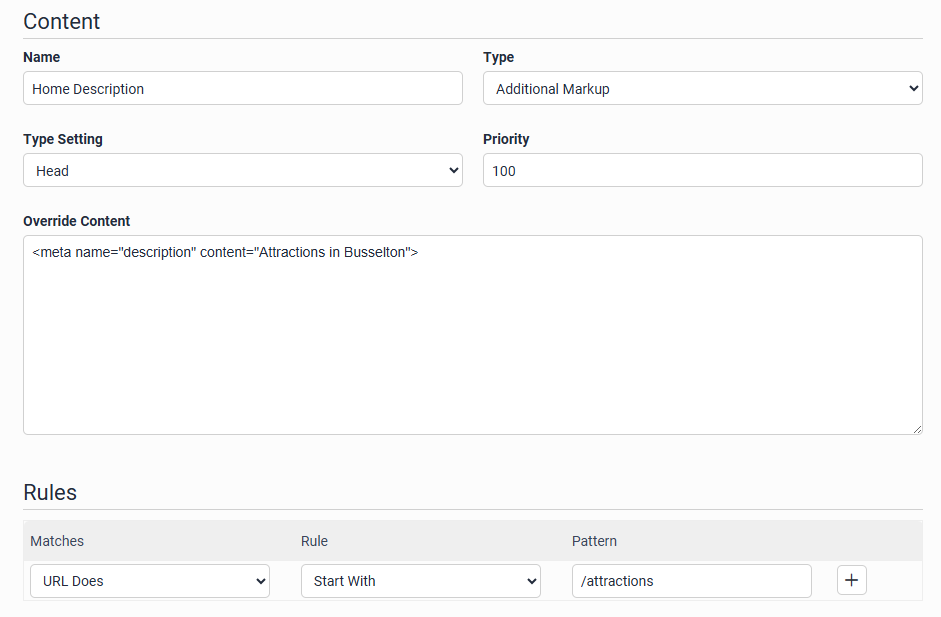Open the Type dropdown showing Additional Markup
Image resolution: width=941 pixels, height=617 pixels.
click(702, 89)
